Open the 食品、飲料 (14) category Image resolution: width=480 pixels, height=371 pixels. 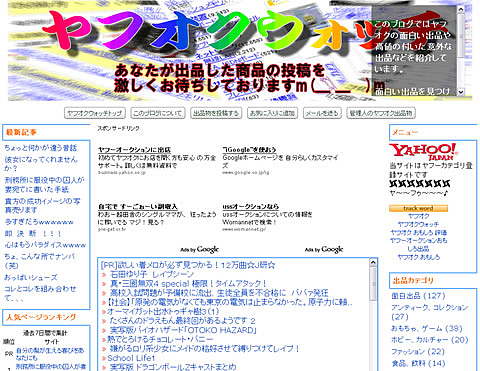point(418,363)
